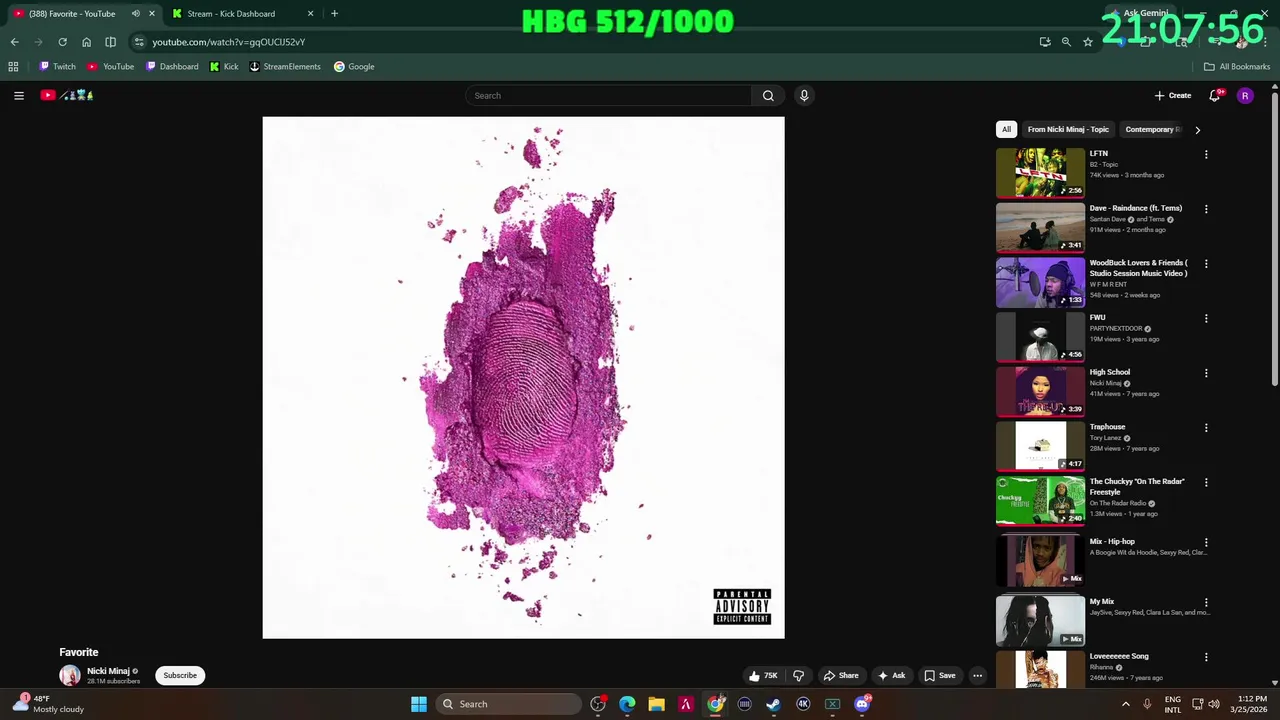The width and height of the screenshot is (1280, 720).
Task: Open options menu for Mix - Hip-hop
Action: pos(1206,542)
